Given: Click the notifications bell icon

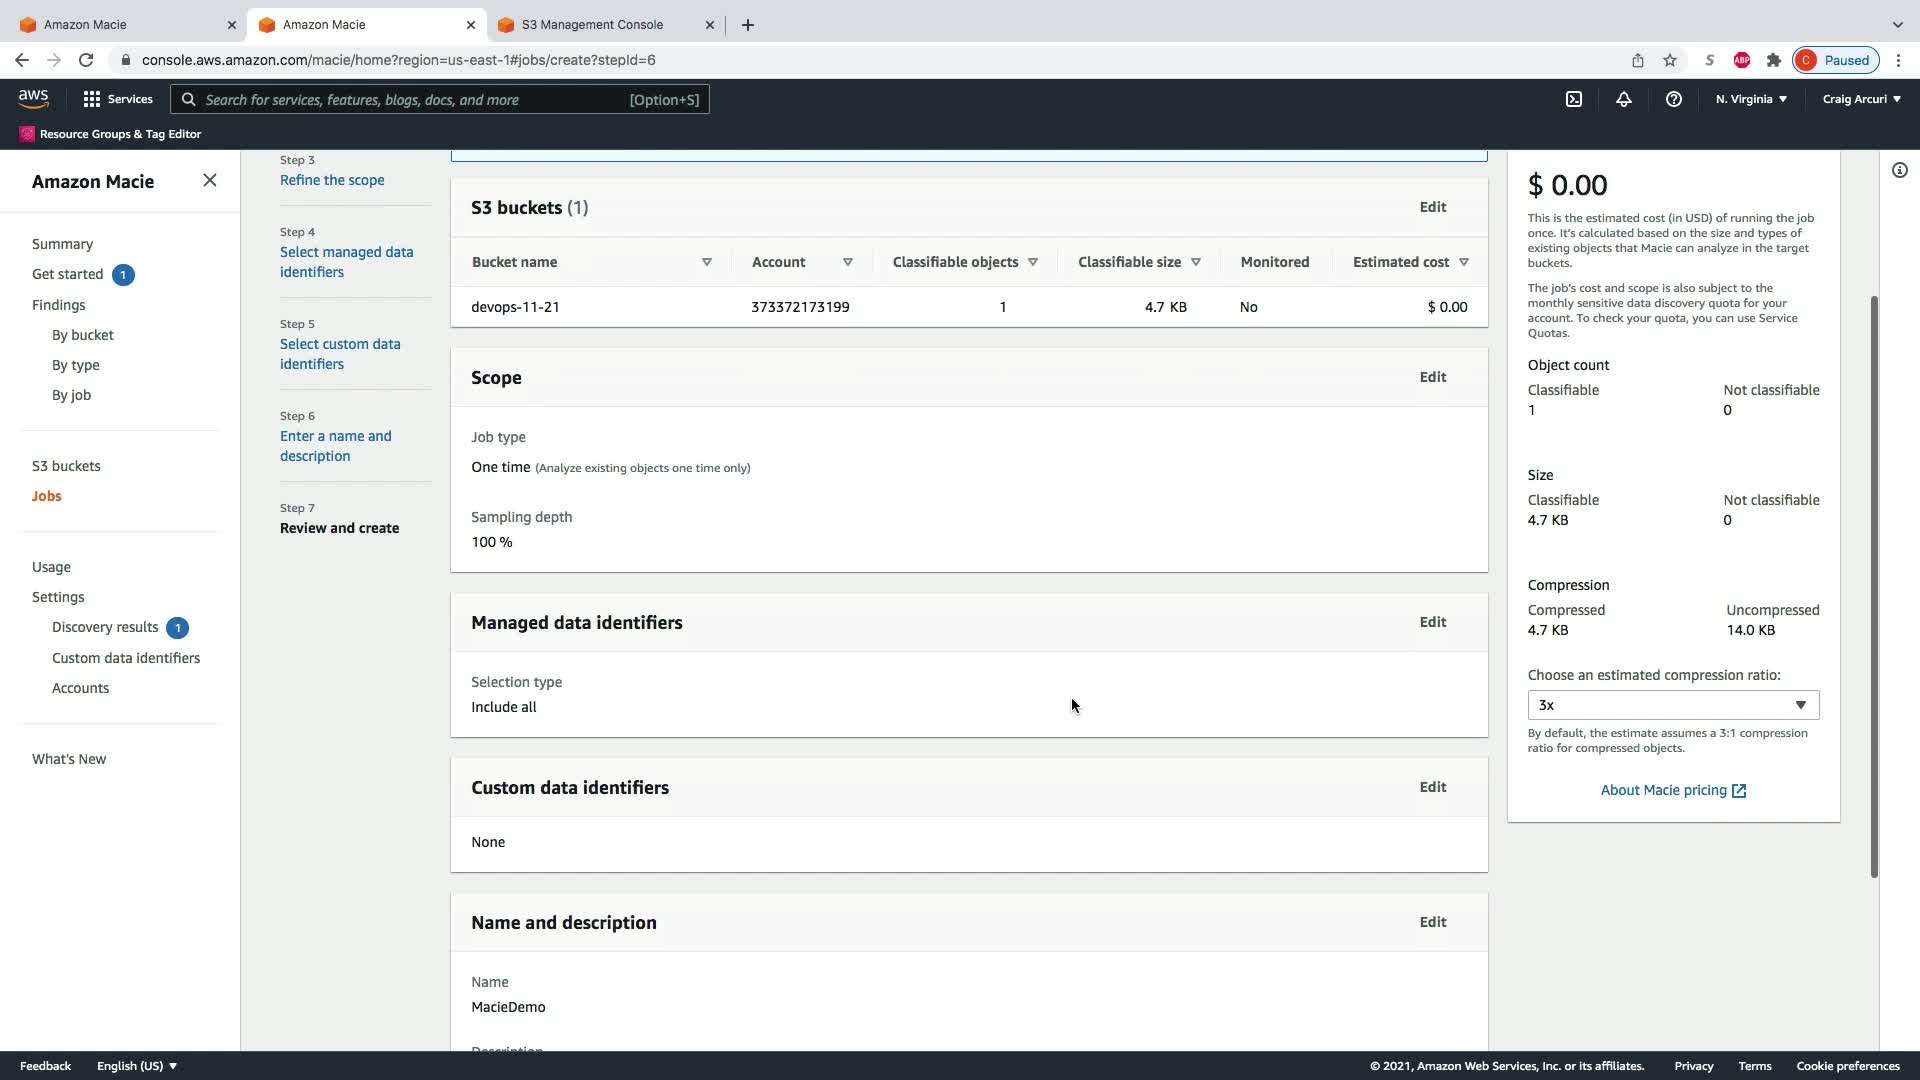Looking at the screenshot, I should (x=1623, y=99).
